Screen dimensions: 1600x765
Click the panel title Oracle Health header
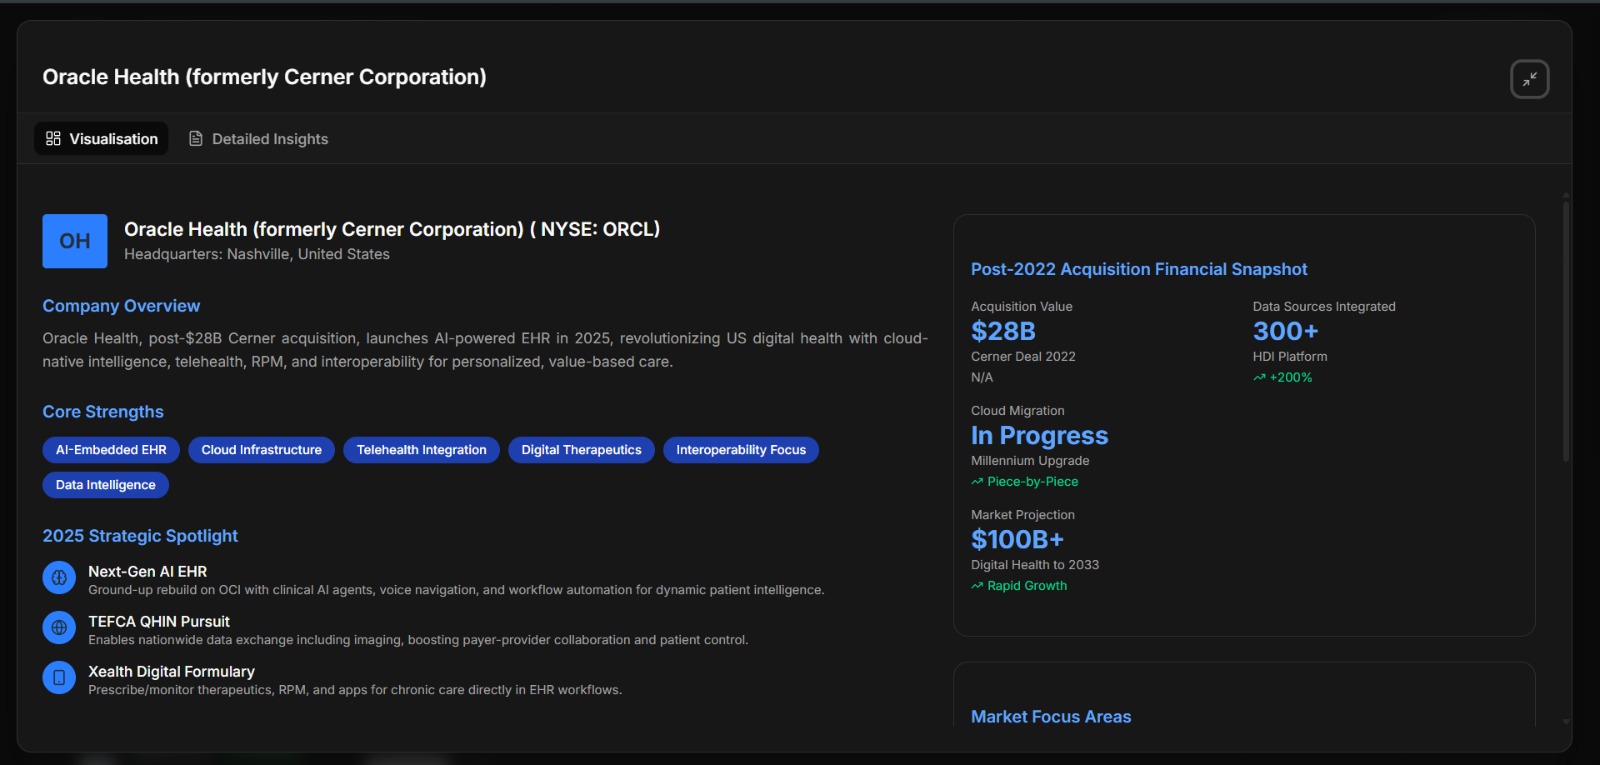[x=264, y=77]
